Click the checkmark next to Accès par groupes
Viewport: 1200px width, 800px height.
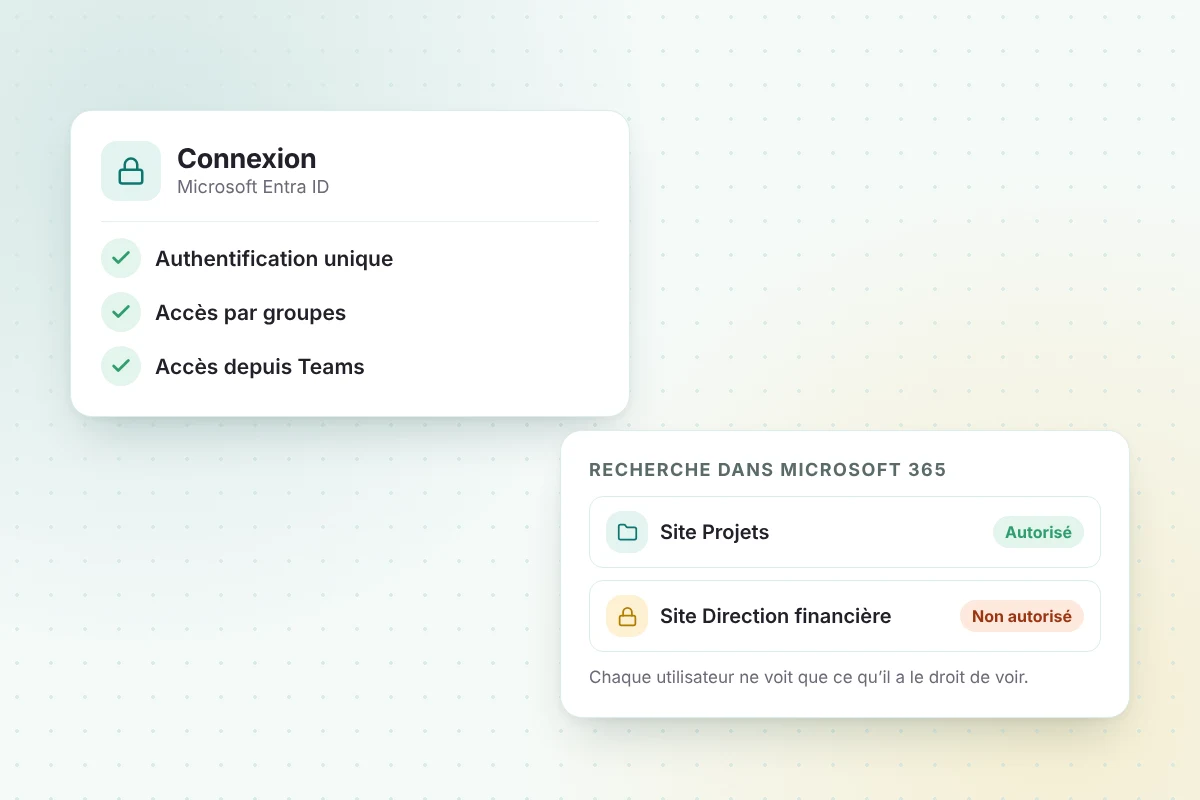coord(121,312)
